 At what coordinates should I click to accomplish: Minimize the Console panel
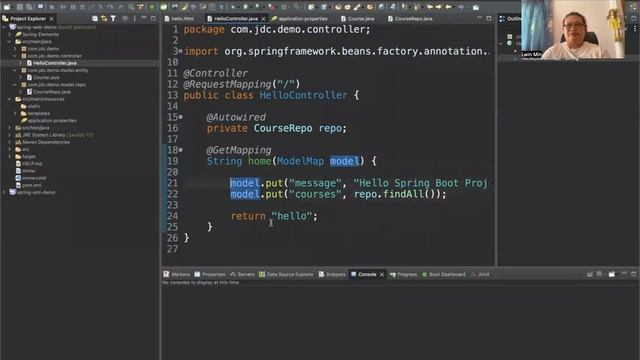tap(624, 274)
